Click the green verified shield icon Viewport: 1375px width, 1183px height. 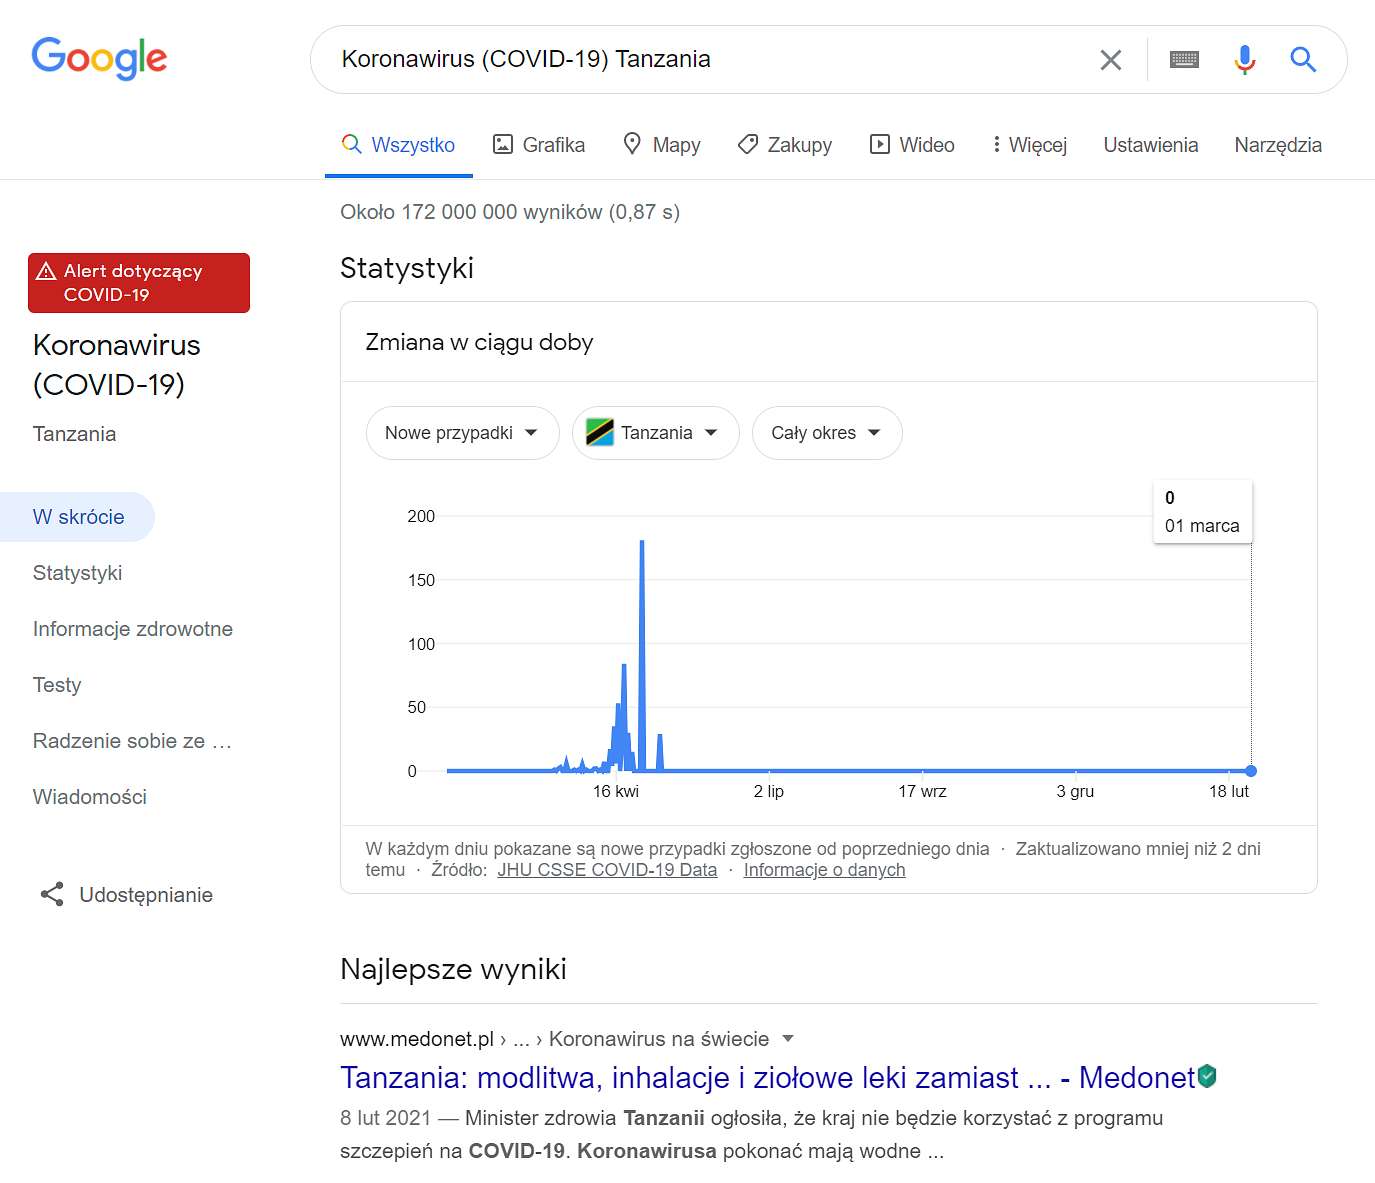pos(1207,1076)
